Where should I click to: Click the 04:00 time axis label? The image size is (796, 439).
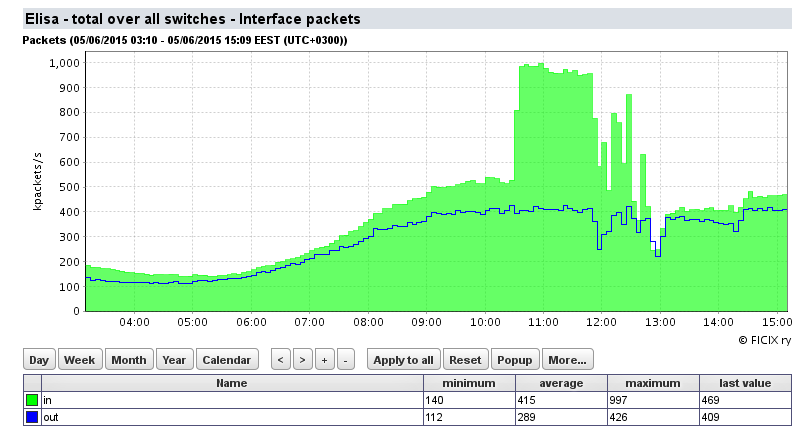(134, 322)
